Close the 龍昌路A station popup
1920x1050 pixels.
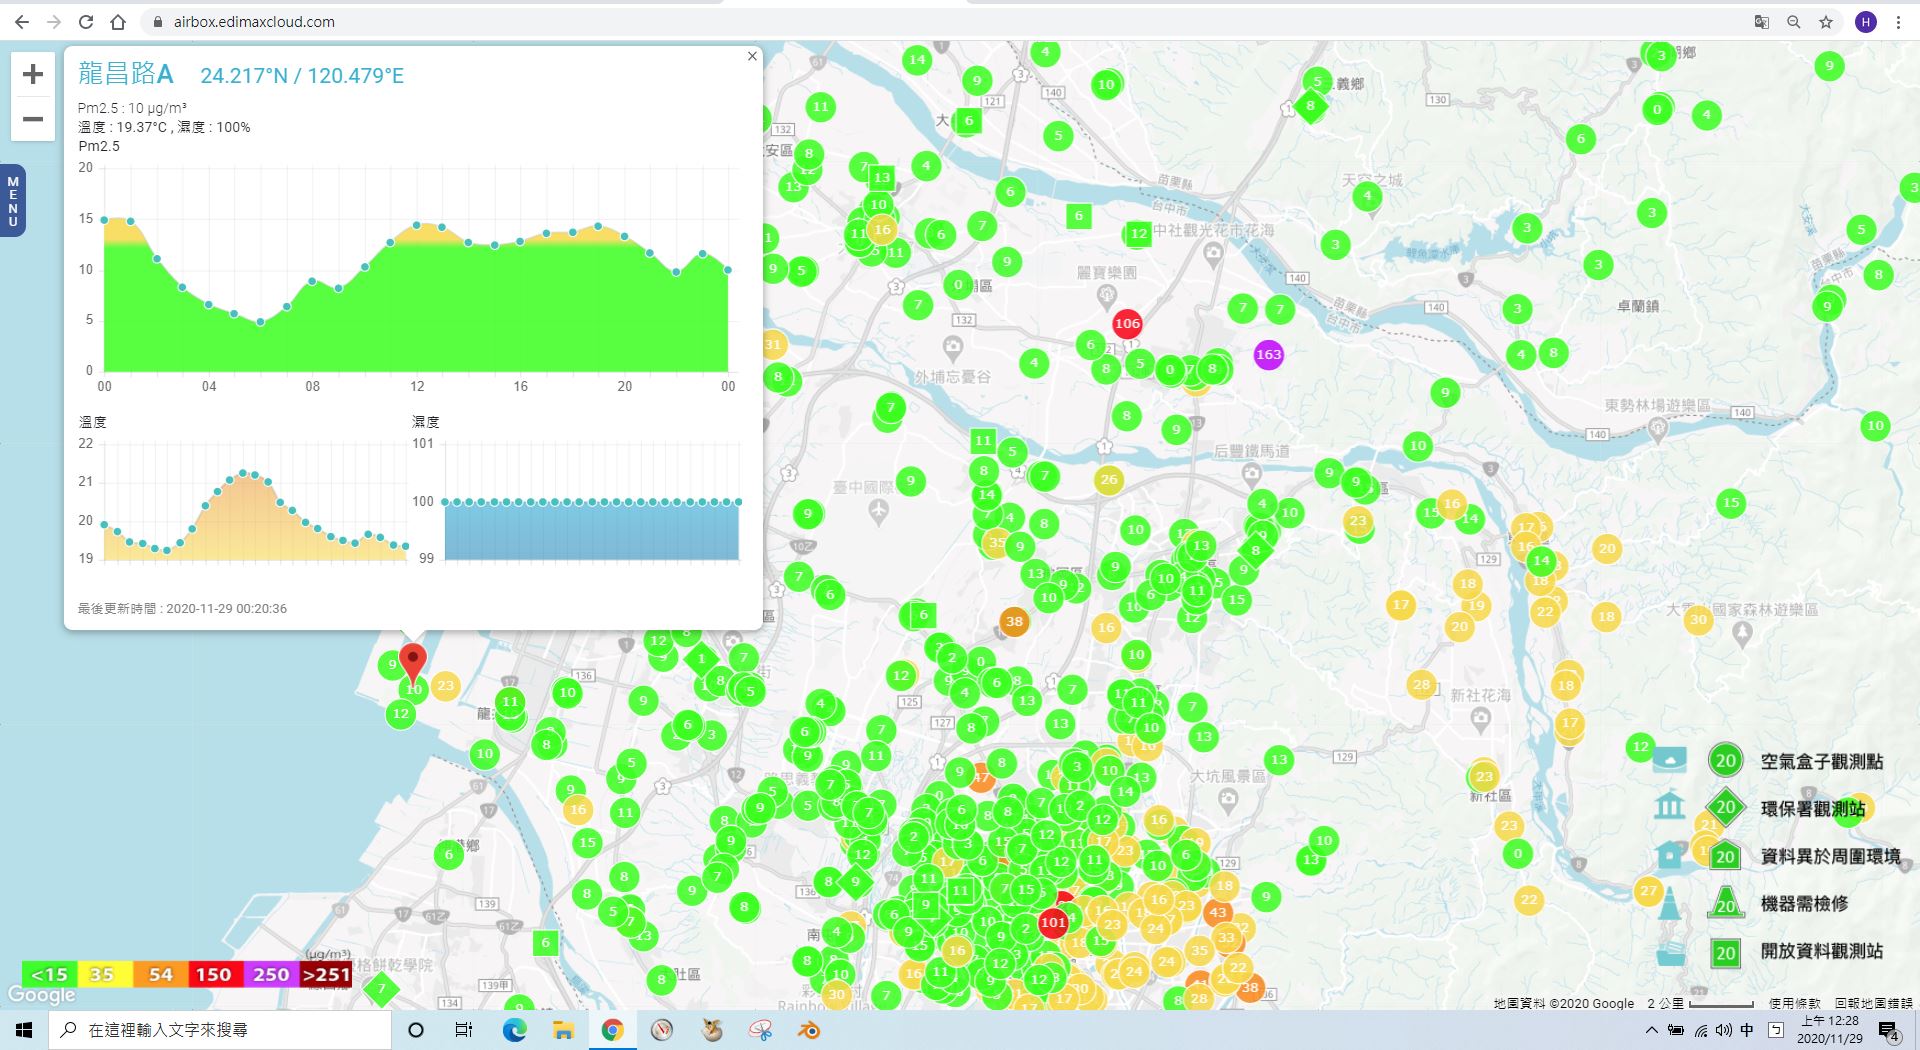752,56
